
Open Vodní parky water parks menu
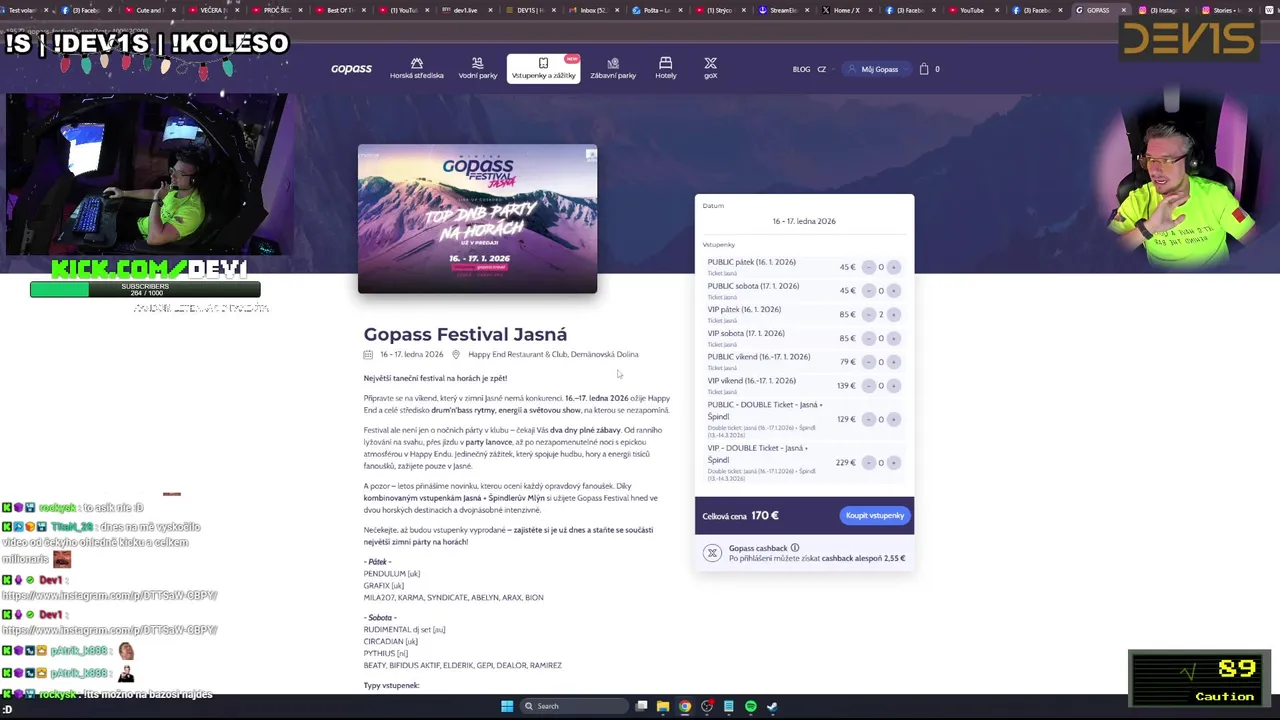478,69
